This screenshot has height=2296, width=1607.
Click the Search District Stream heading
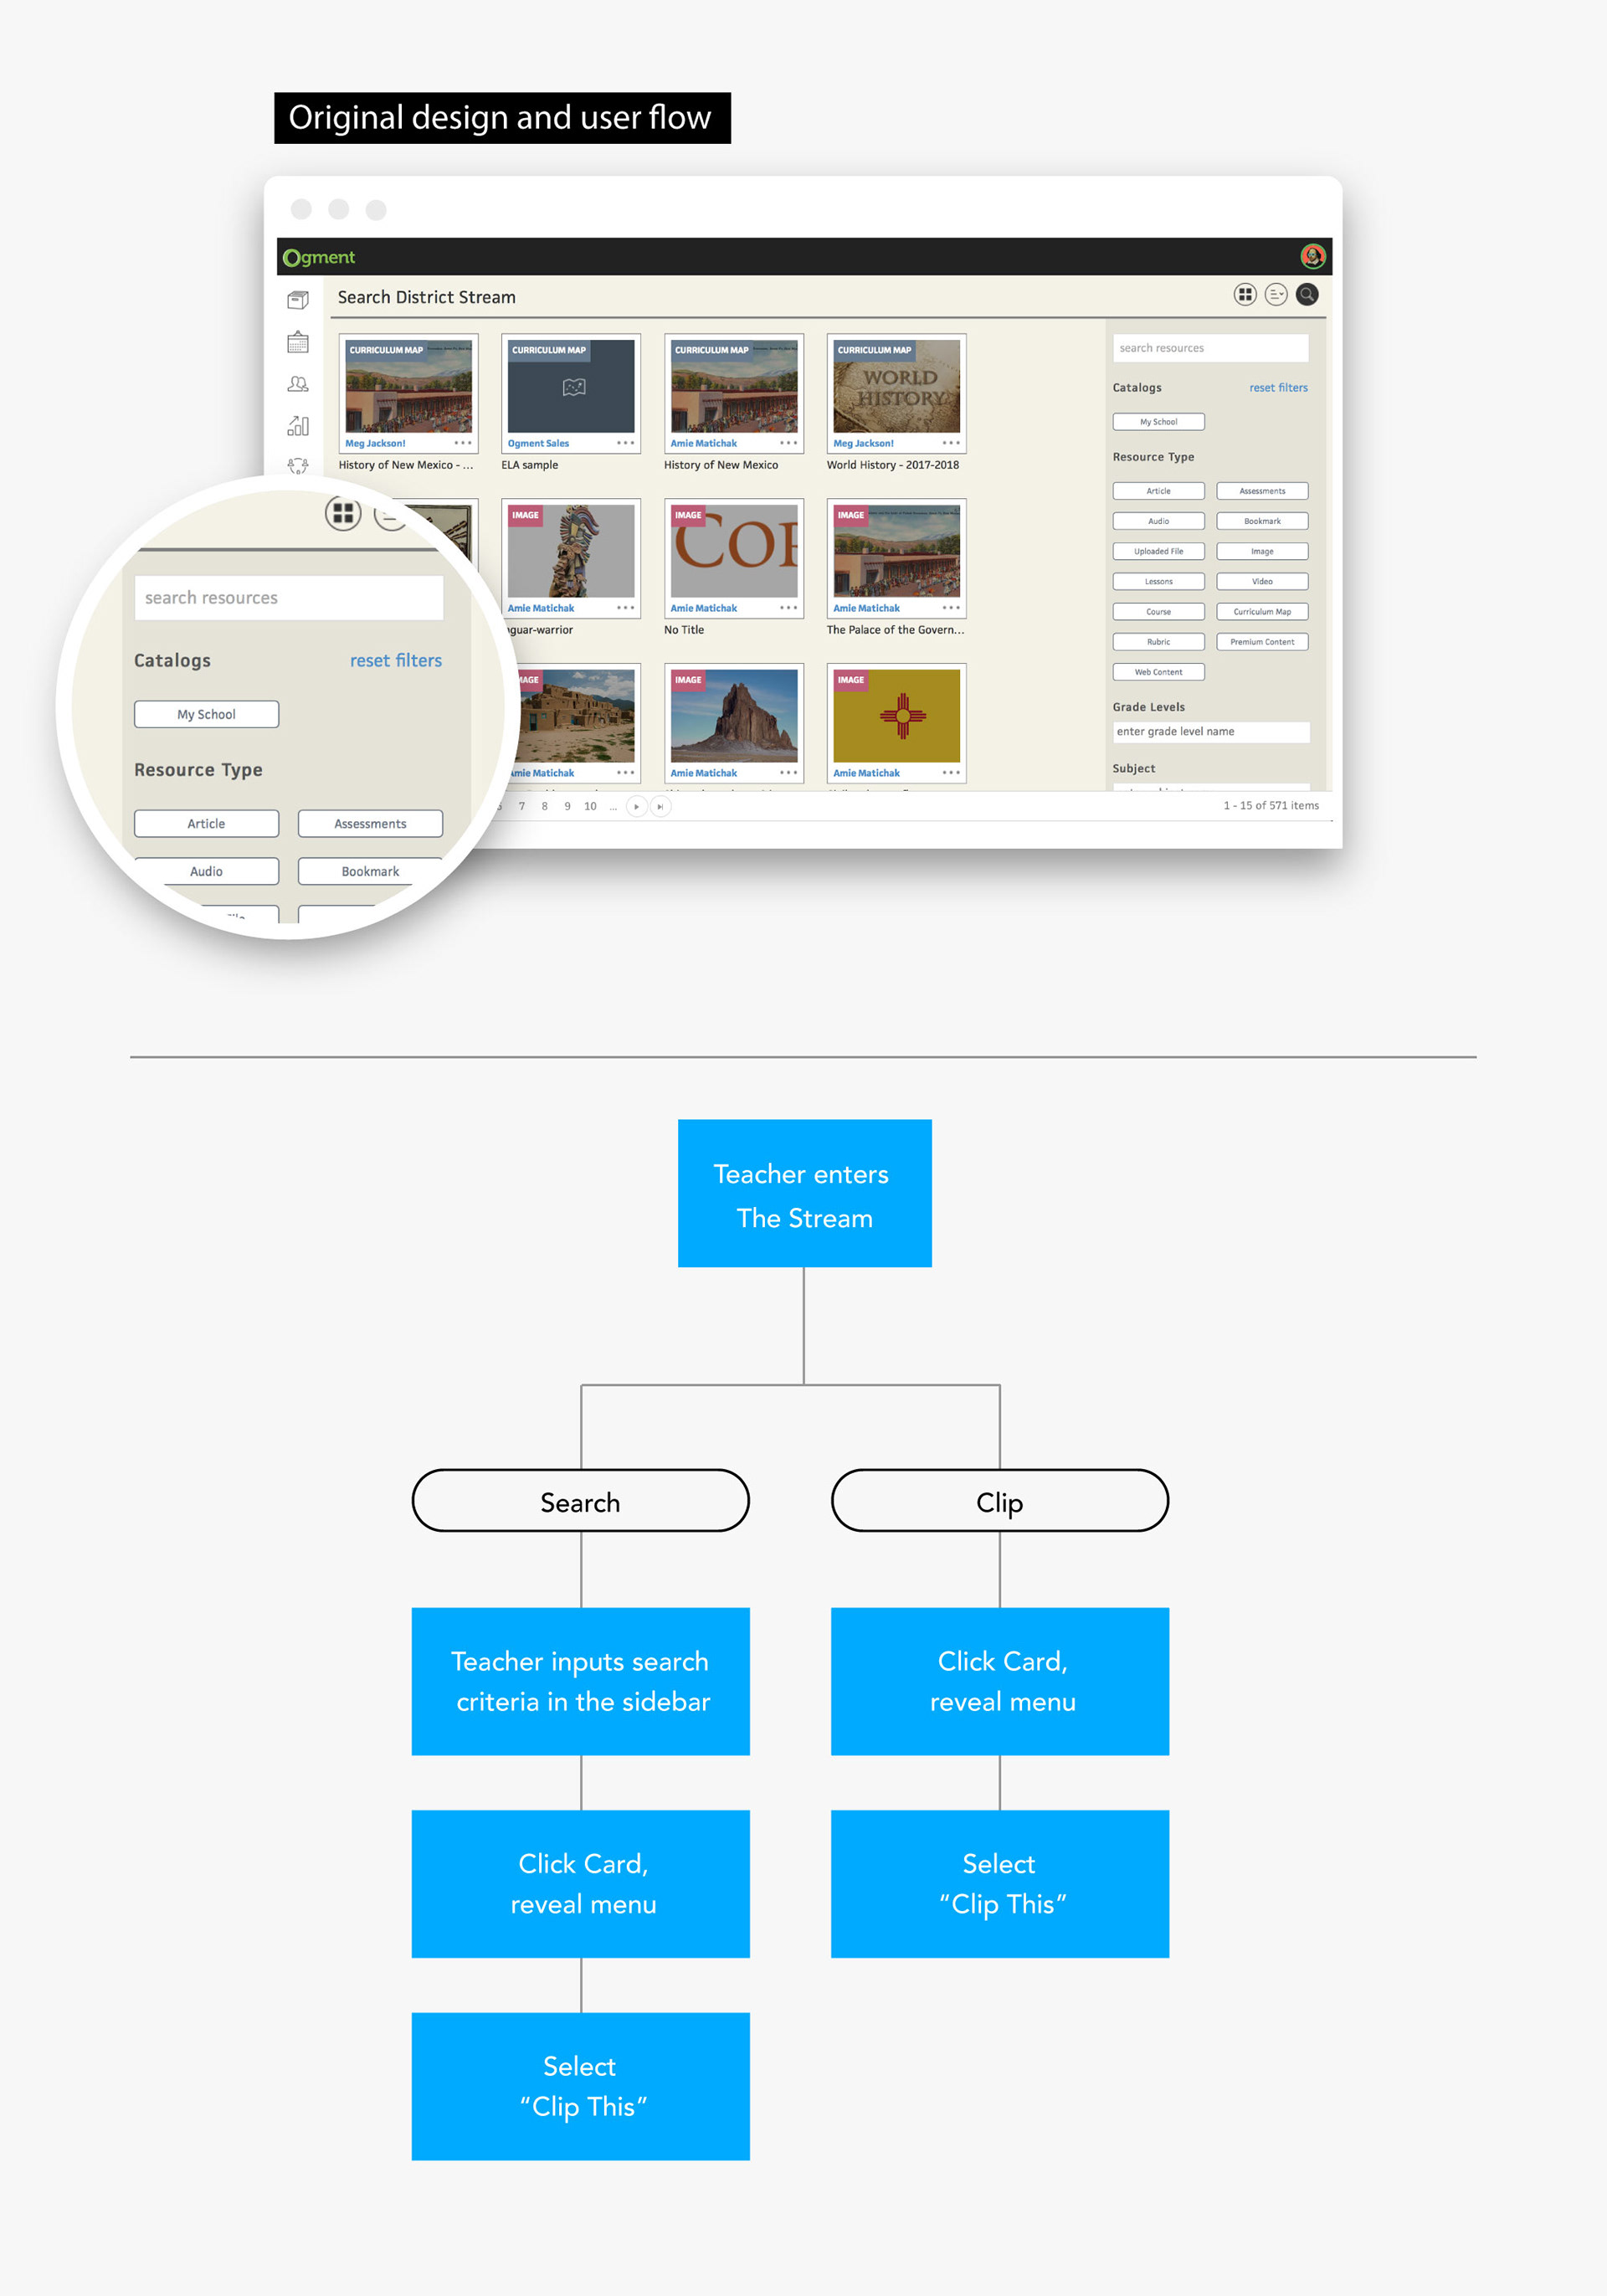[x=426, y=297]
